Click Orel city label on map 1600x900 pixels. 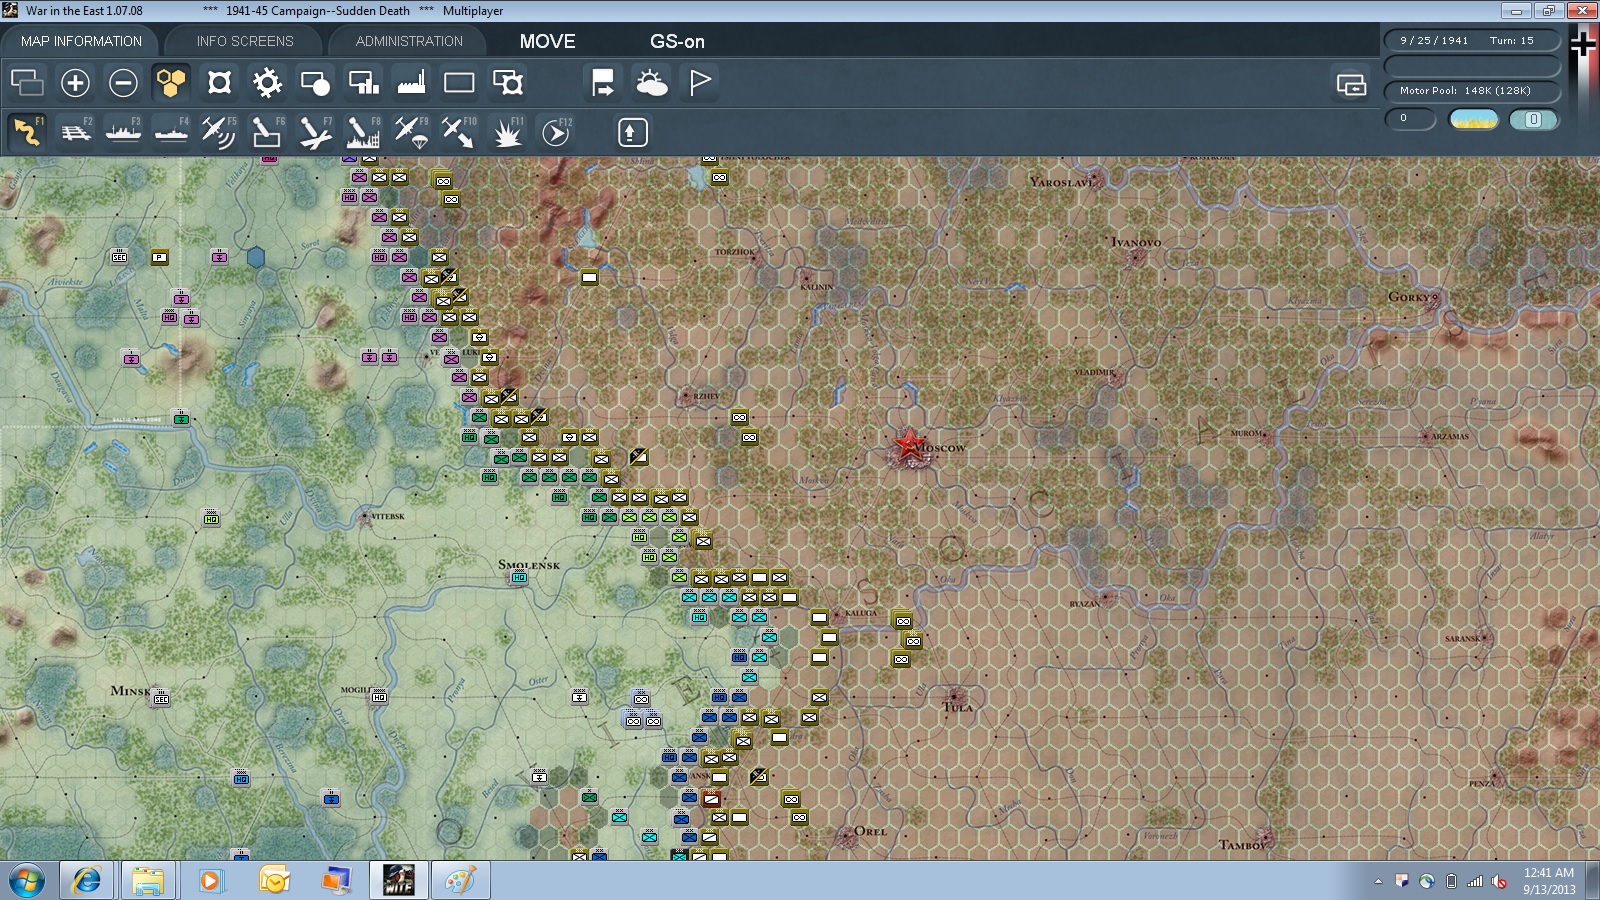tap(870, 831)
